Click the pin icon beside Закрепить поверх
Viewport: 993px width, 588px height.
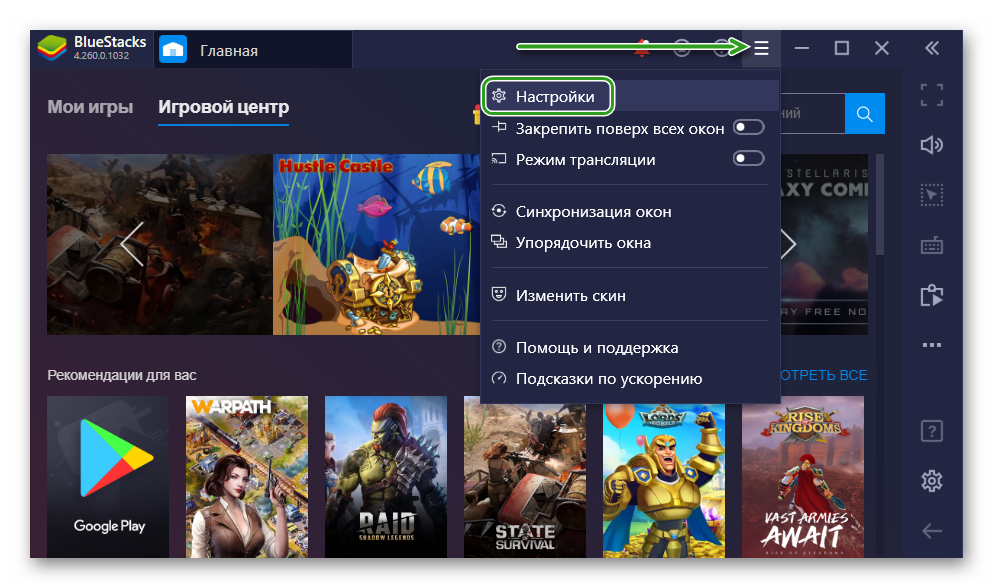tap(499, 127)
